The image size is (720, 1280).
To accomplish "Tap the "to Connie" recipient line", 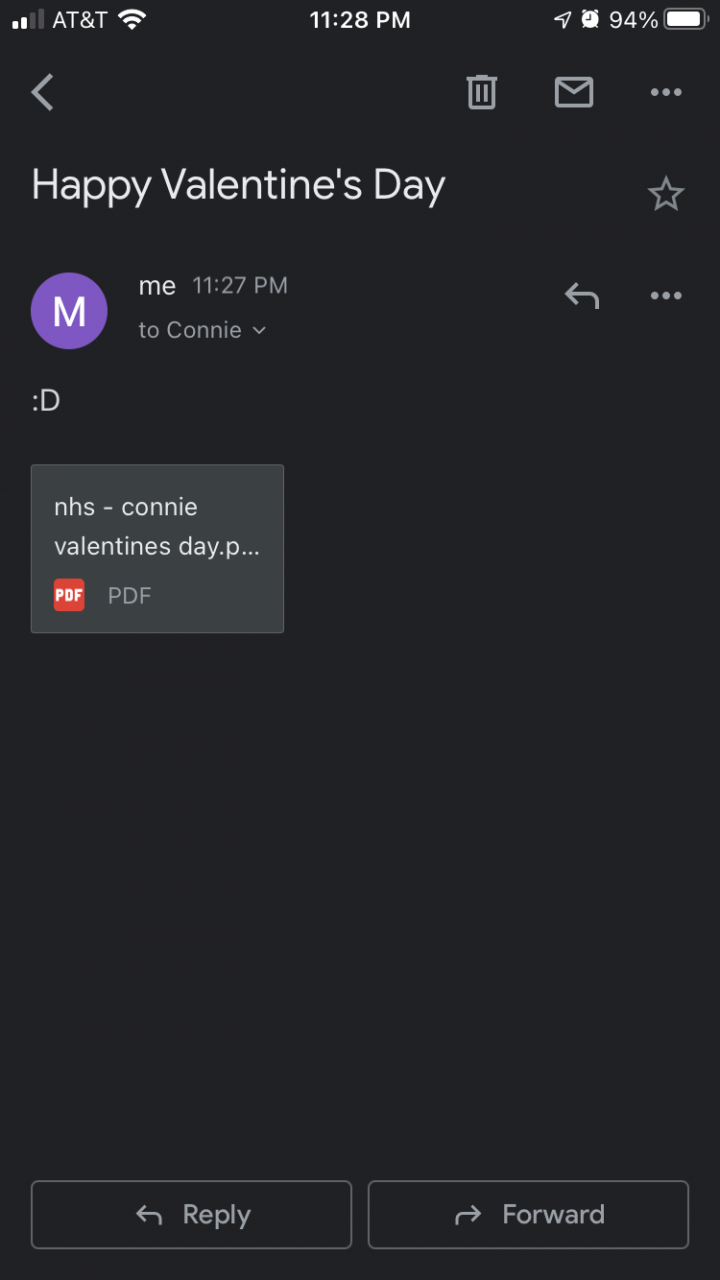I will [x=190, y=331].
